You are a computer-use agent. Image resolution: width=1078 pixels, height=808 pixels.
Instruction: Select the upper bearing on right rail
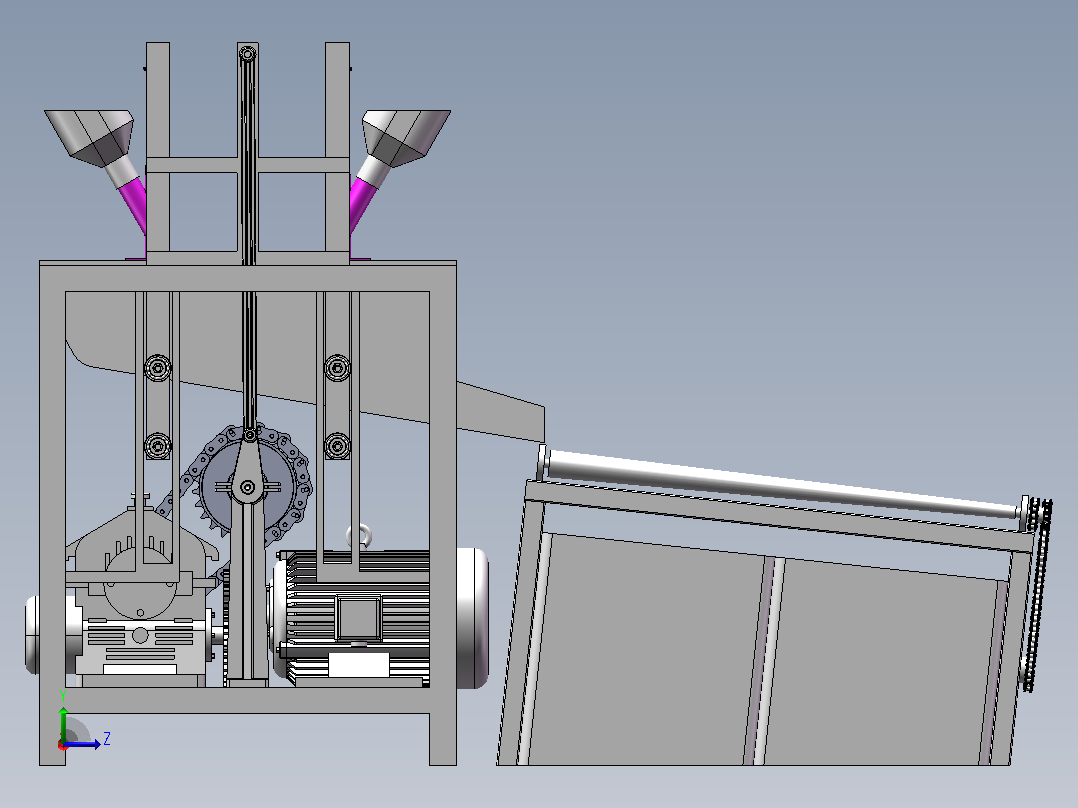point(337,368)
